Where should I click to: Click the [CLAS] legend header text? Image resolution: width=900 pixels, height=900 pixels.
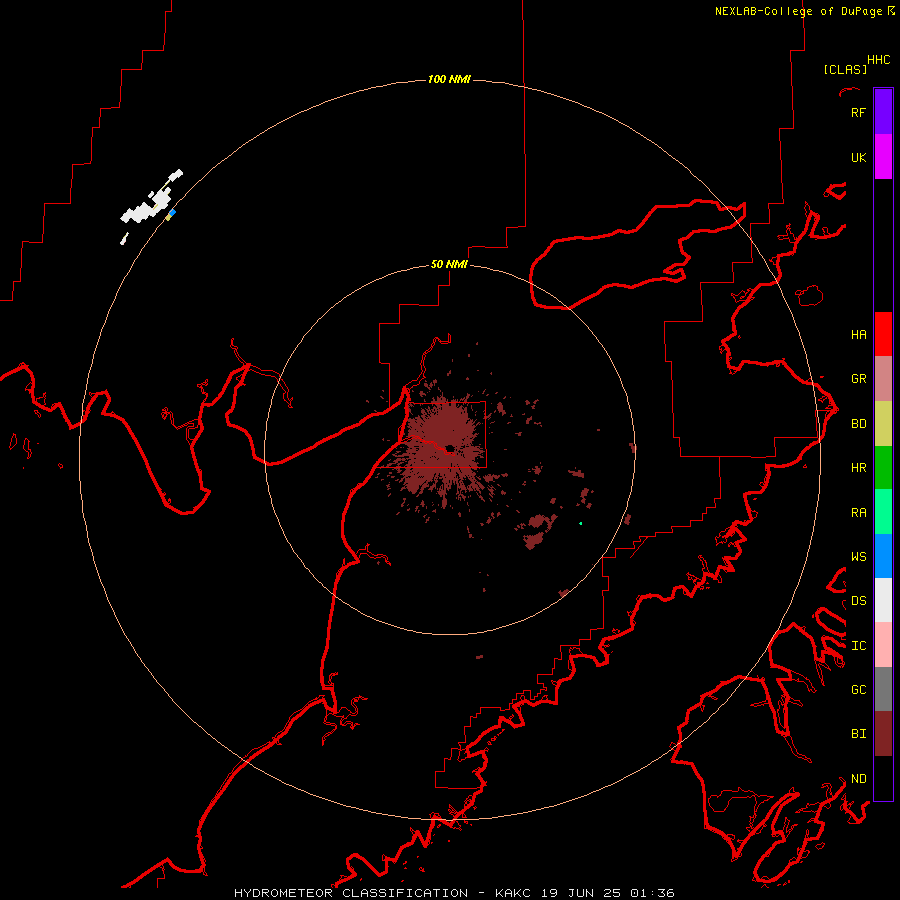845,69
